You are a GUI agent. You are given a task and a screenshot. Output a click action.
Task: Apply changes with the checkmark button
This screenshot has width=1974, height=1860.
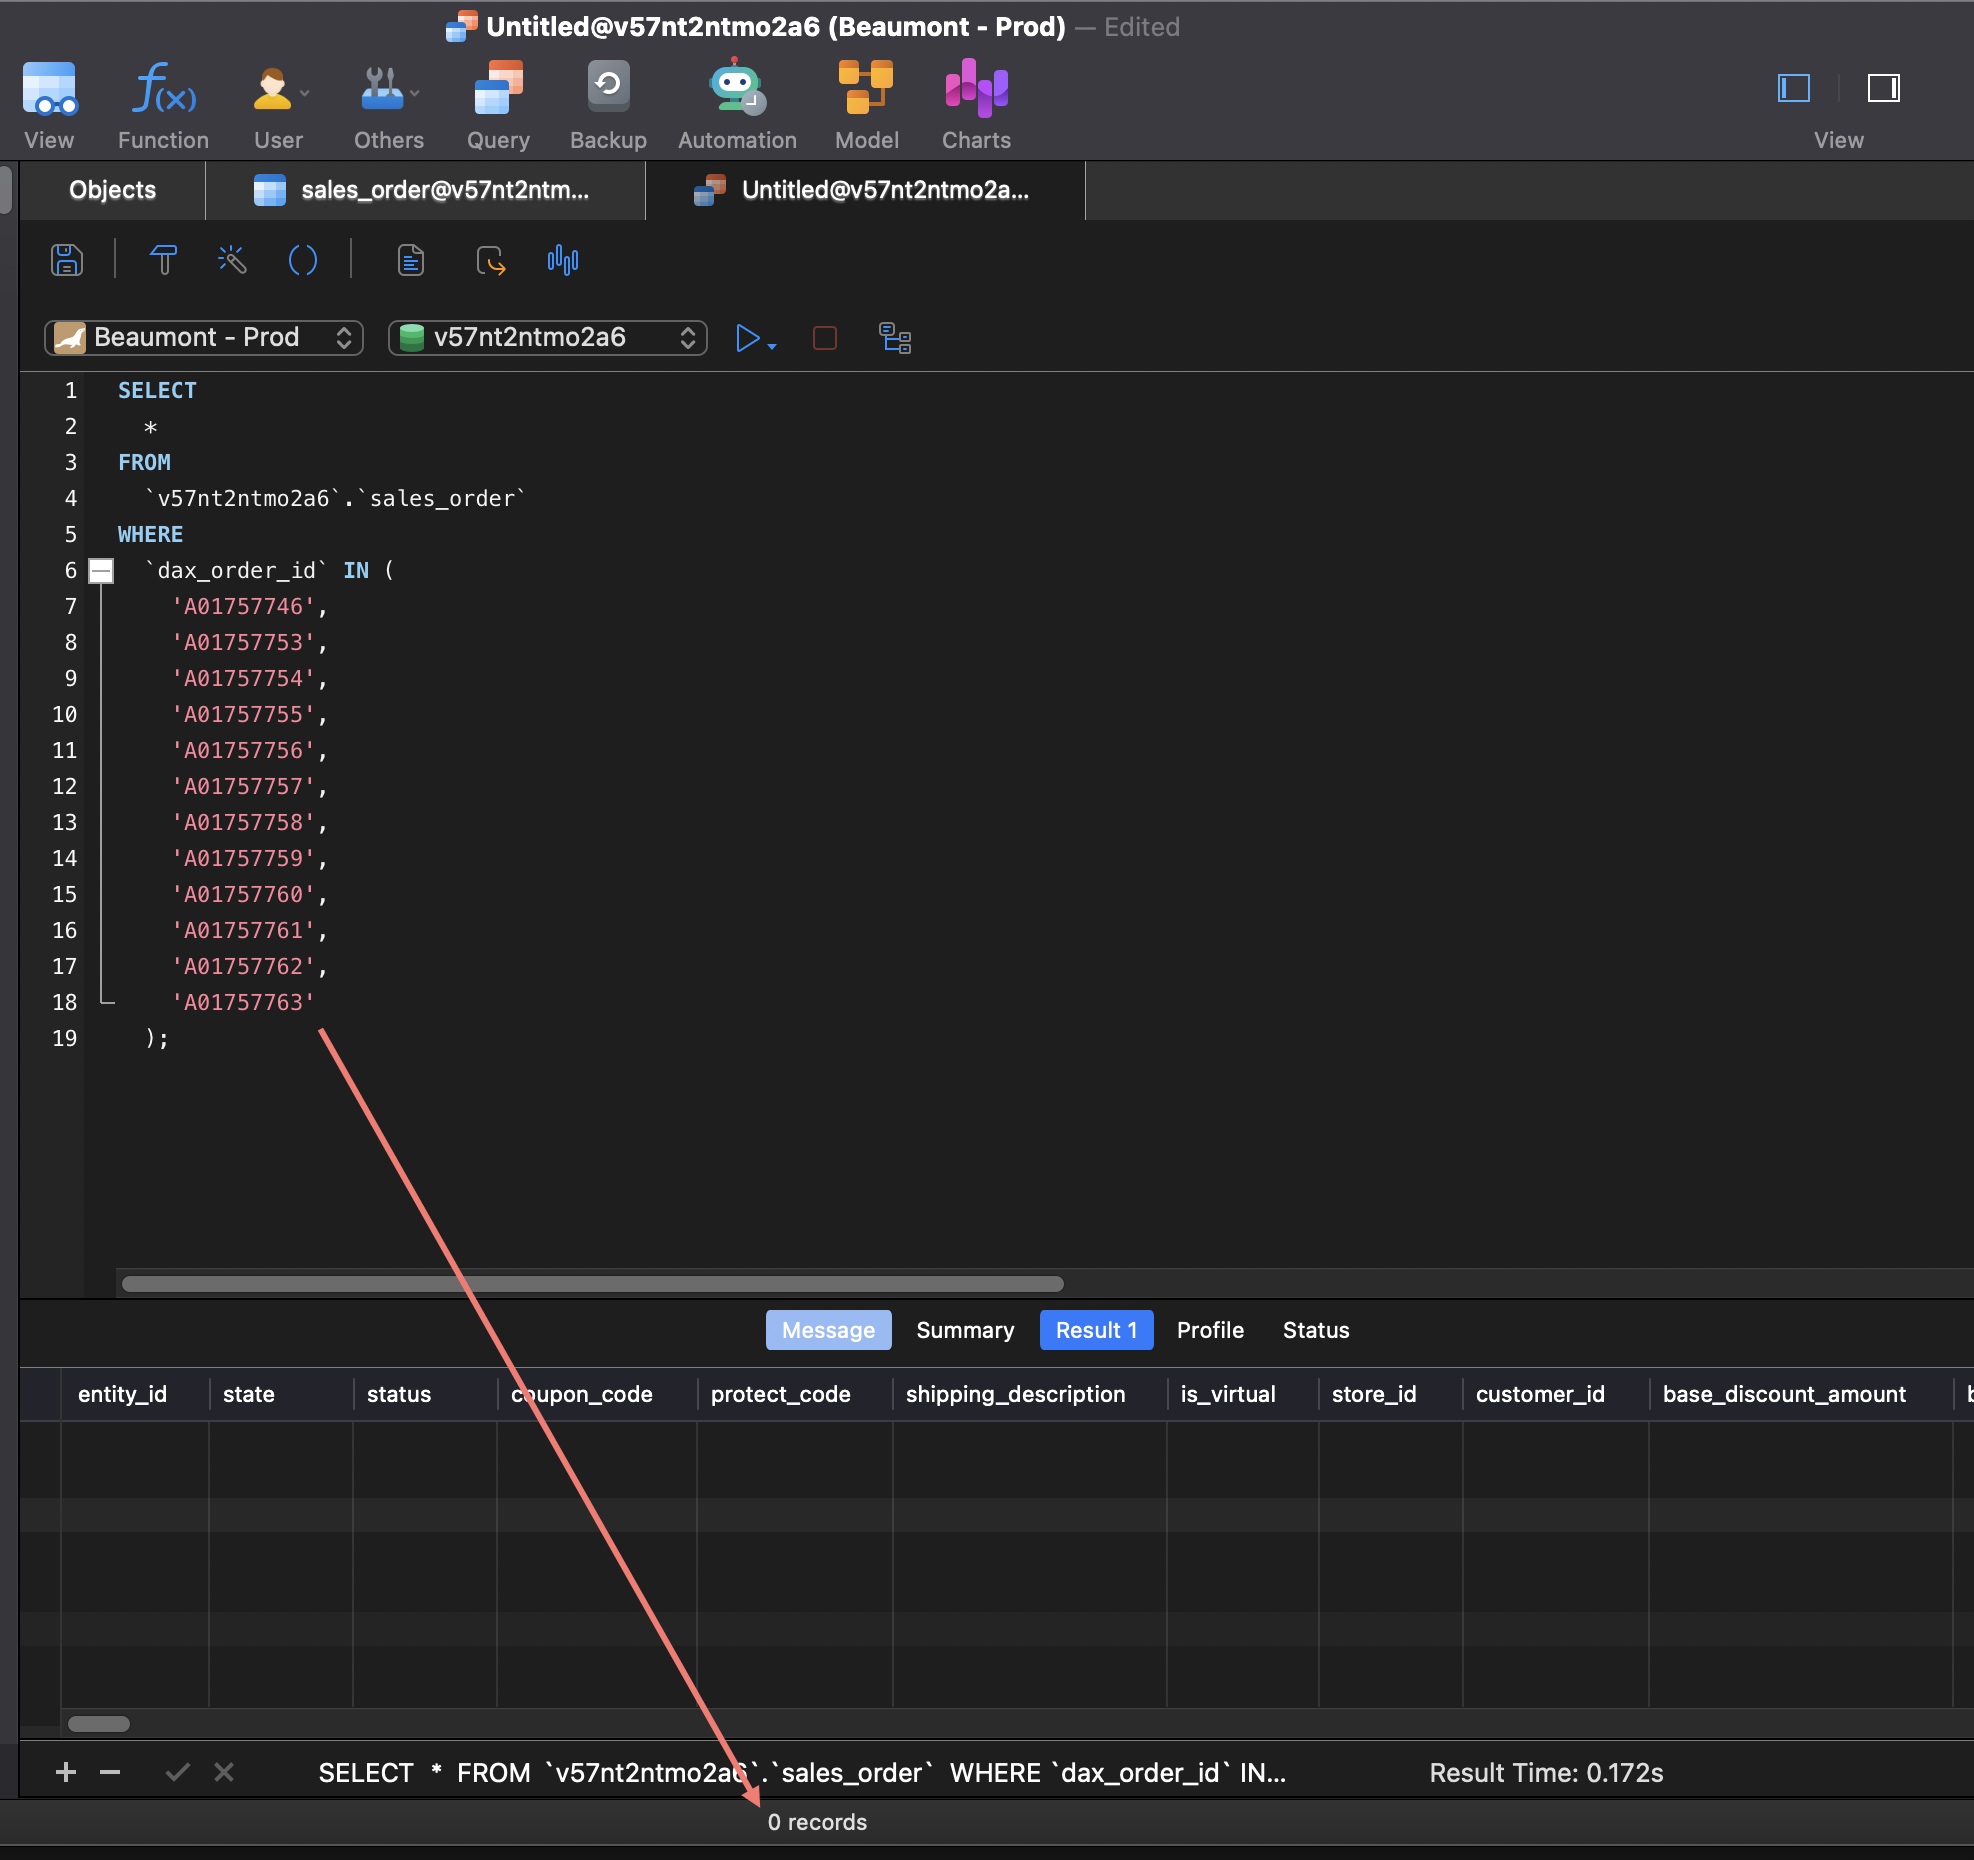tap(178, 1772)
